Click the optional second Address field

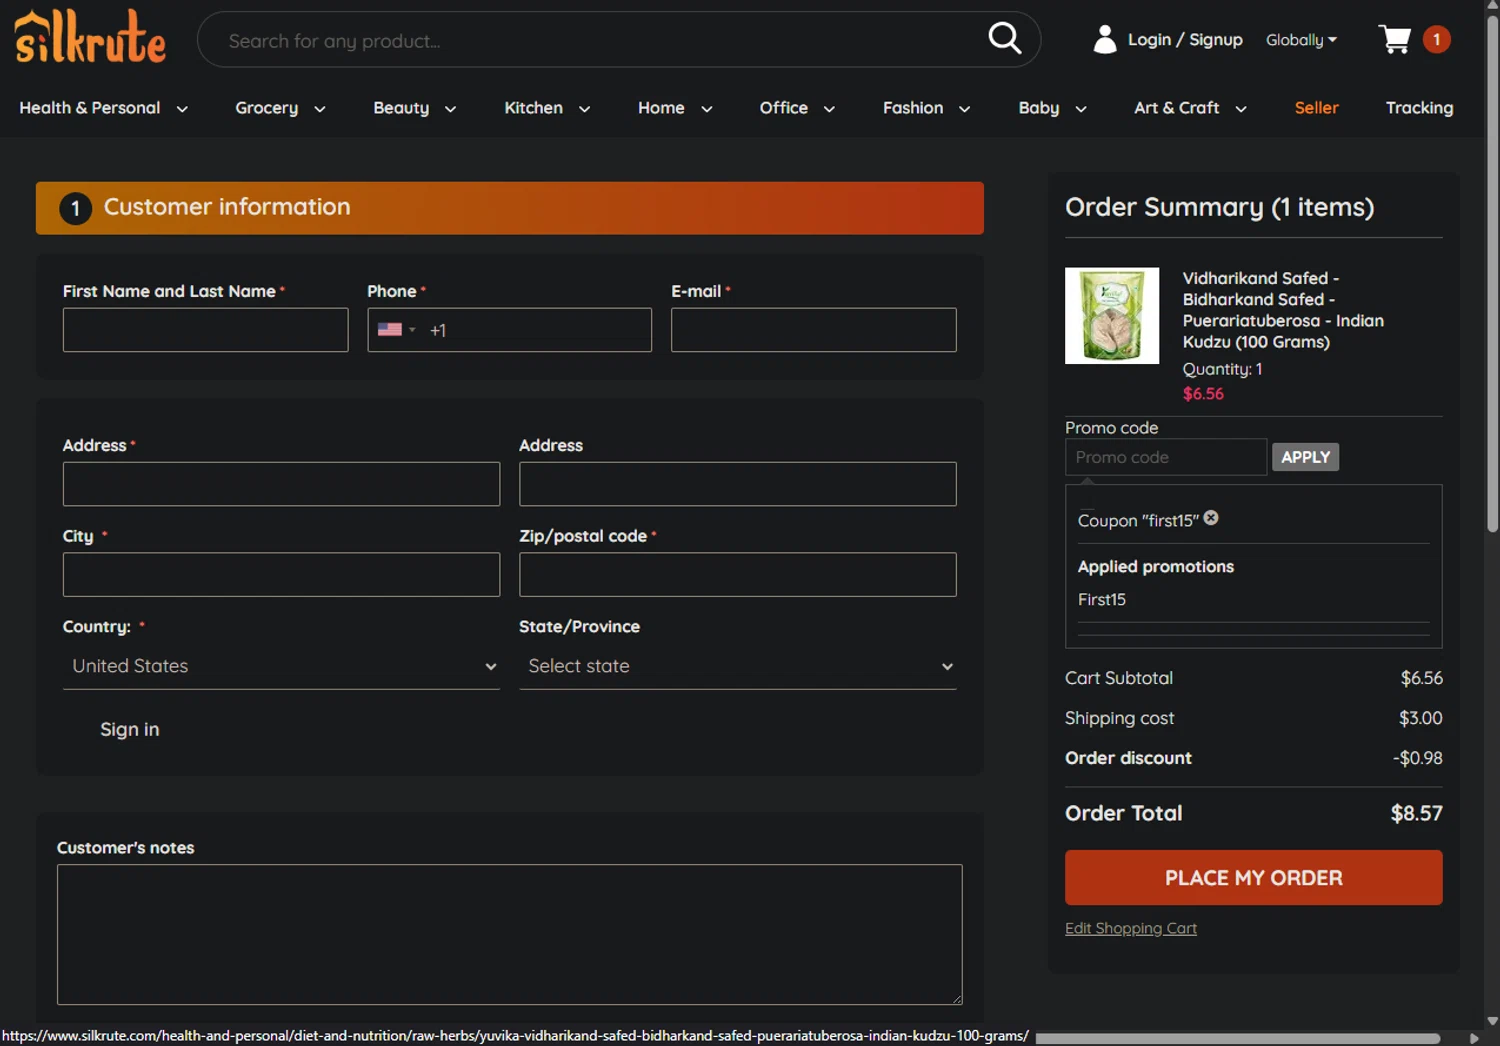[737, 484]
